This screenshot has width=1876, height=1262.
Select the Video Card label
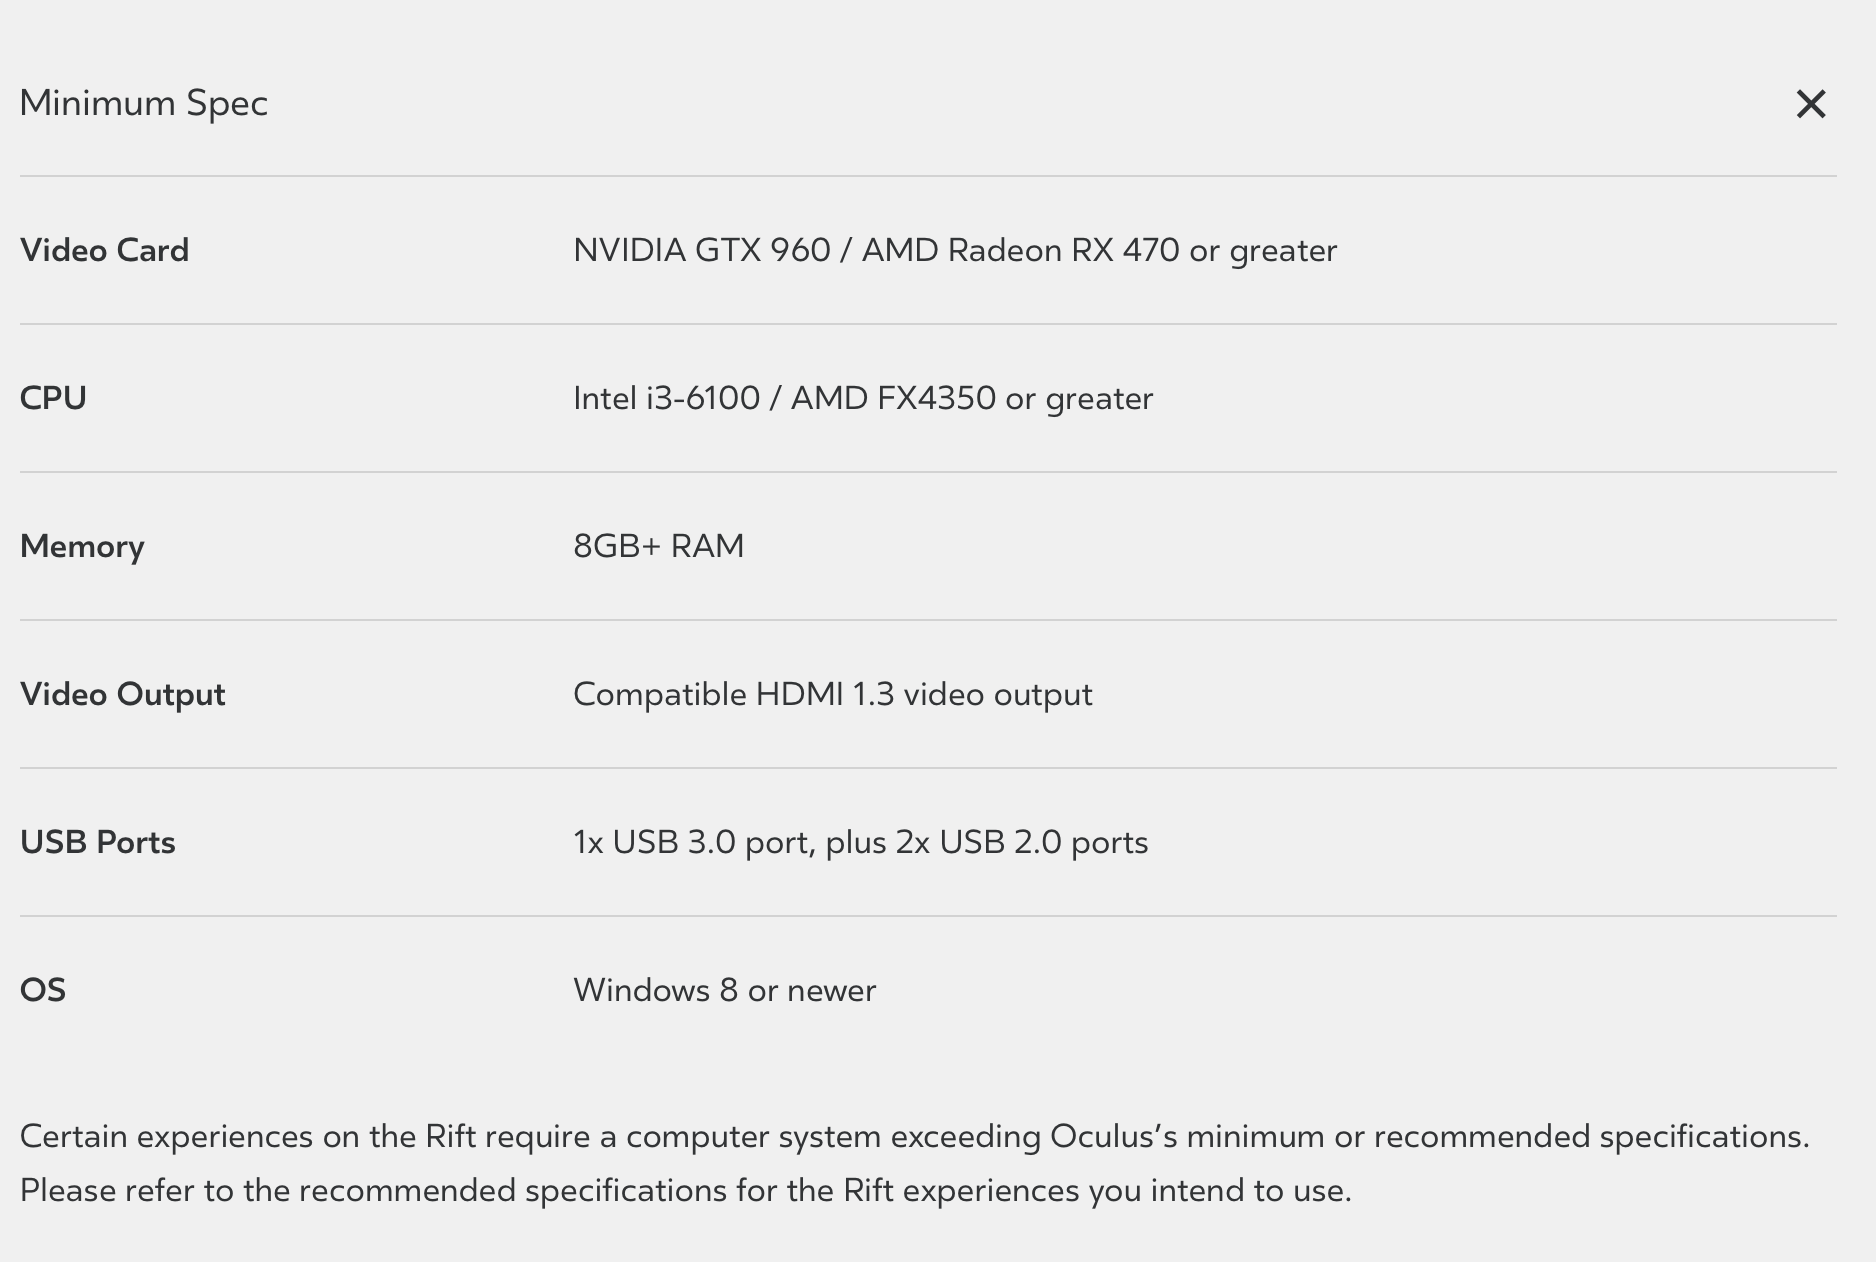click(105, 250)
